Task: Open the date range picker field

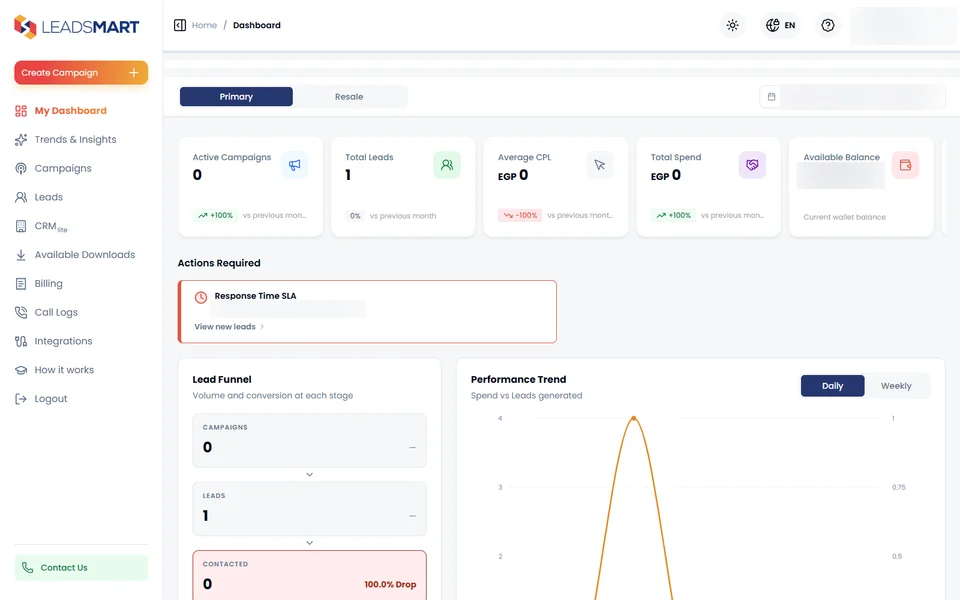Action: click(852, 97)
